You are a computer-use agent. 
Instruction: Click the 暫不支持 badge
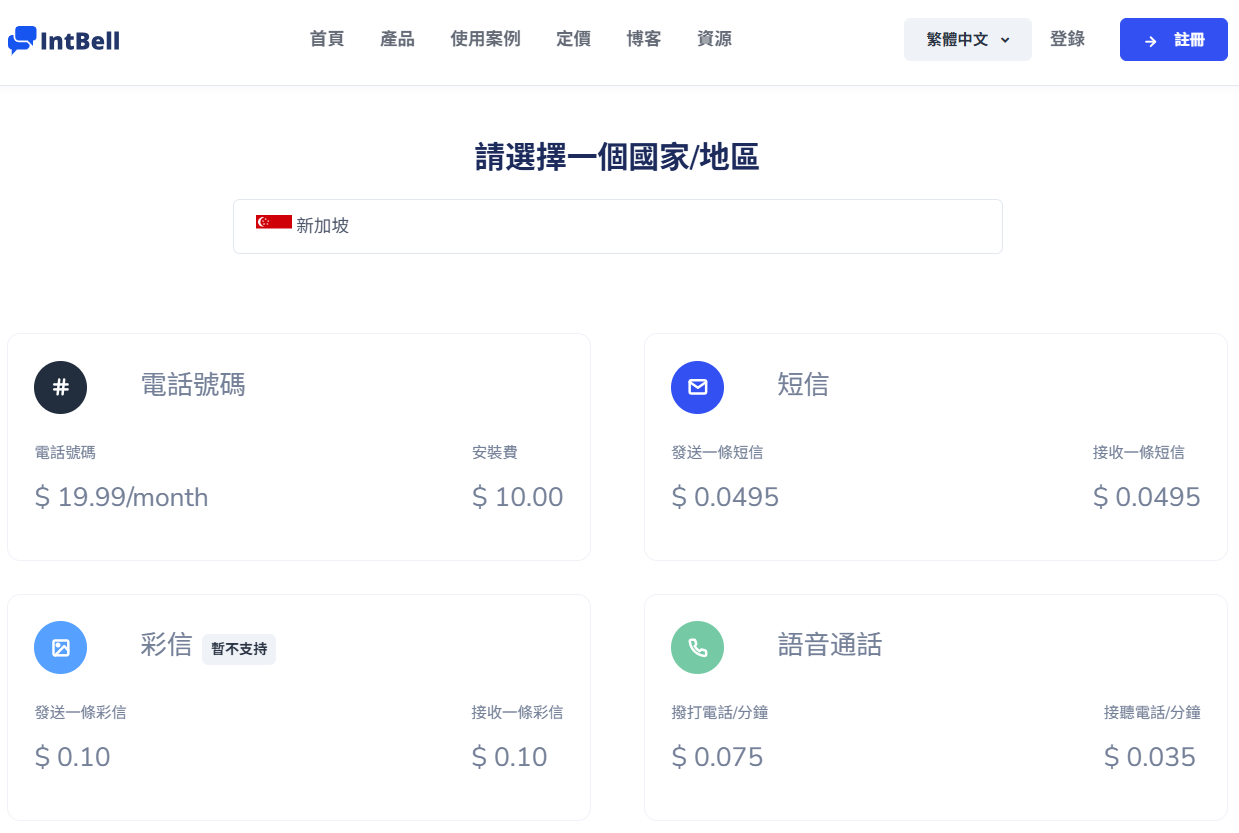(x=239, y=649)
